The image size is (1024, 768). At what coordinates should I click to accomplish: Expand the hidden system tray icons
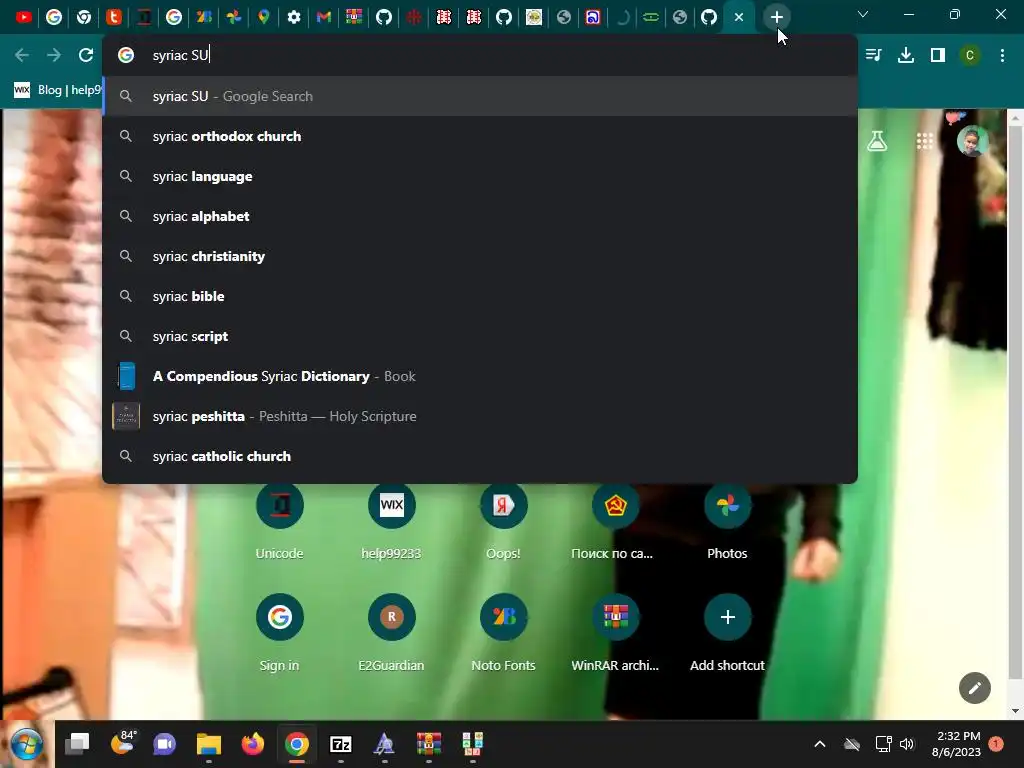(820, 744)
